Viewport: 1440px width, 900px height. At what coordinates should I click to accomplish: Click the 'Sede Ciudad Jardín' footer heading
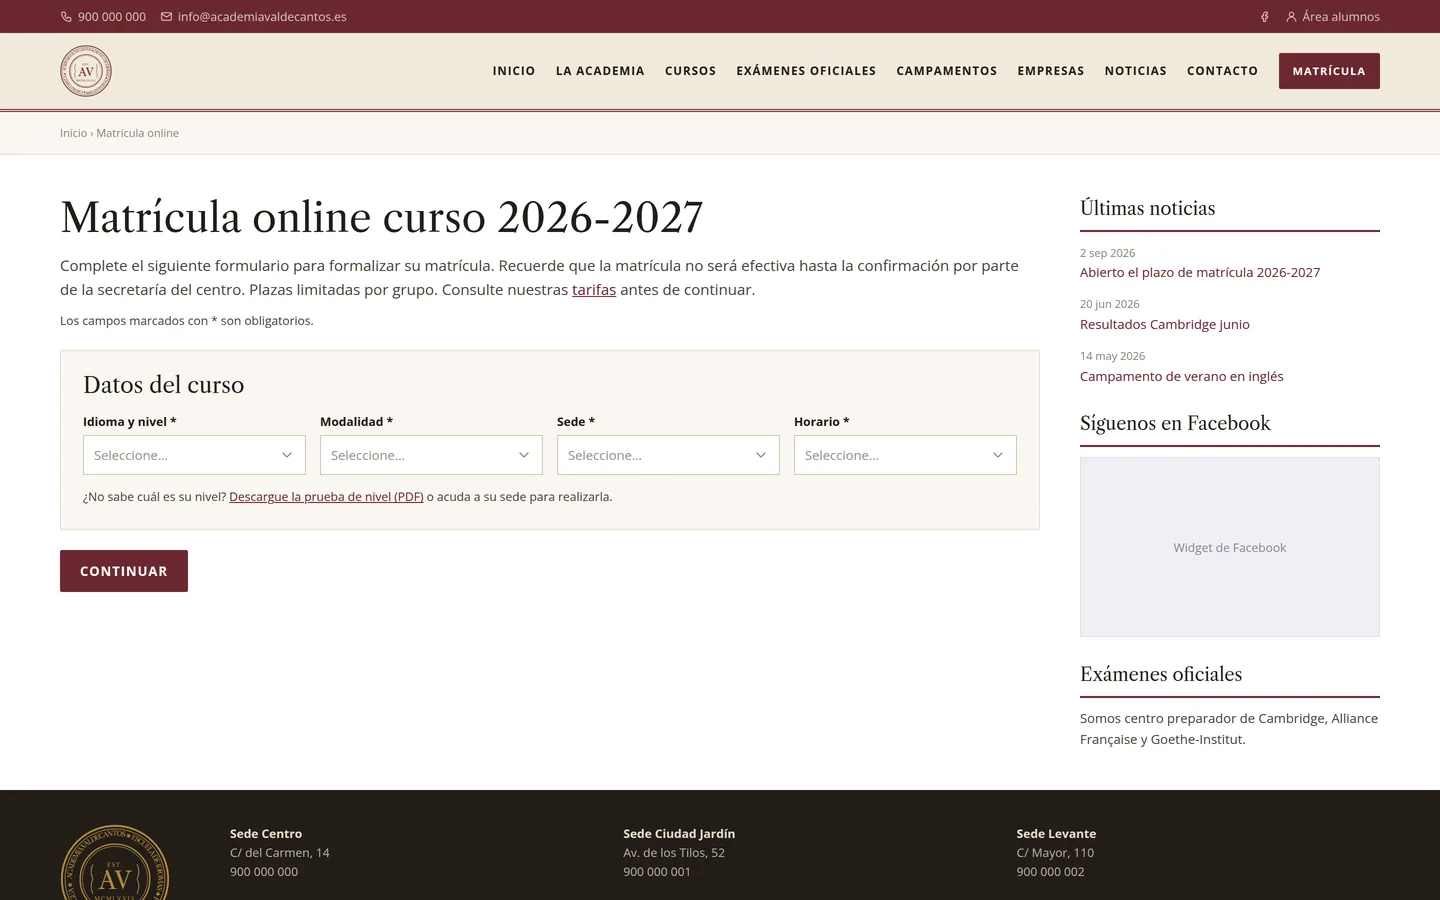point(679,834)
